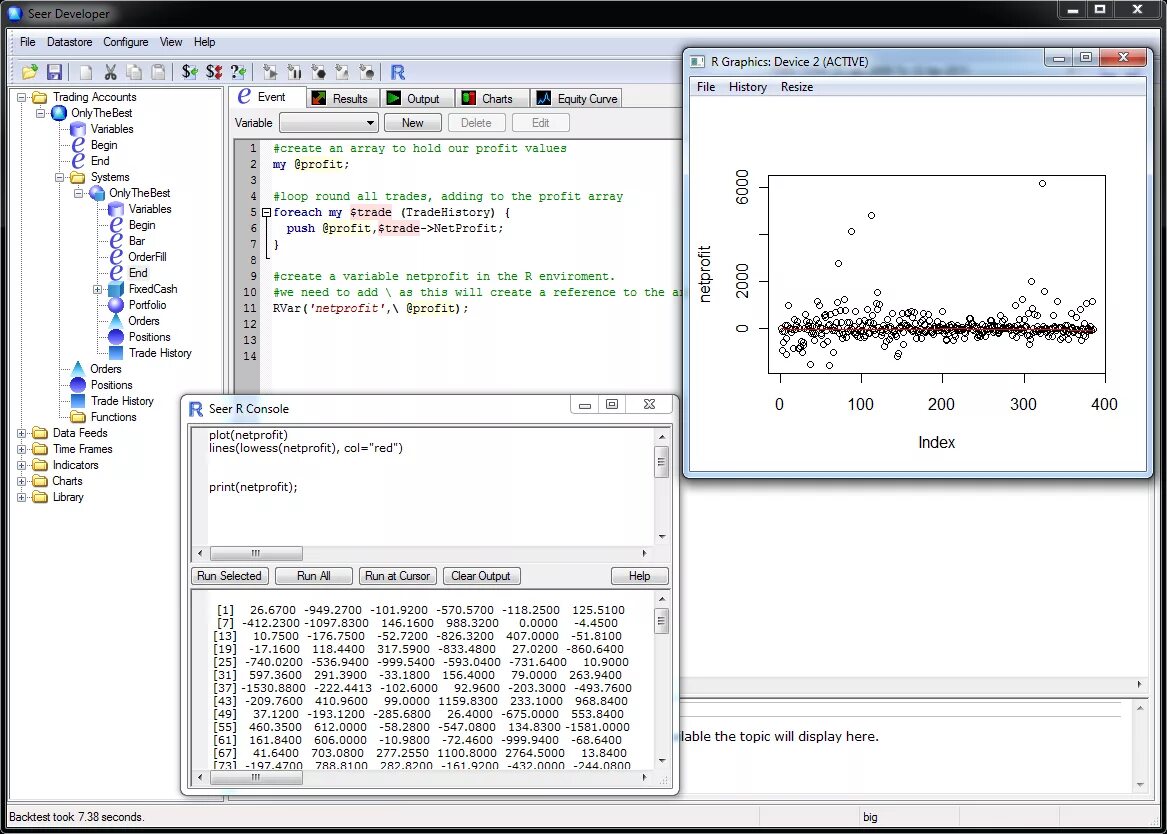Open History menu in R Graphics window

pyautogui.click(x=747, y=87)
